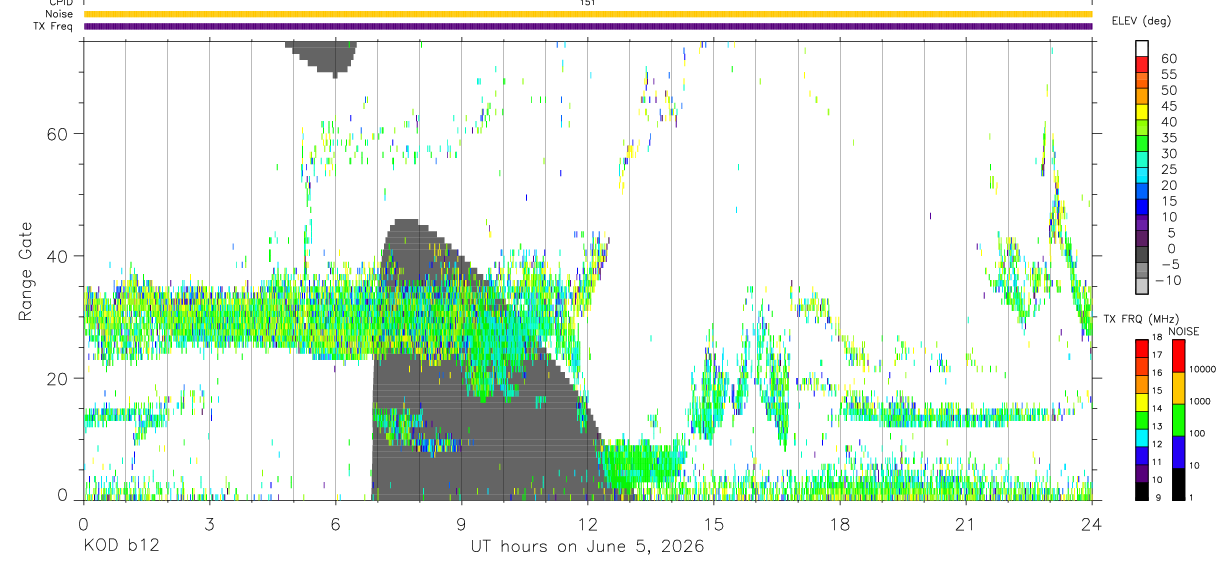Click the NOISE colorbar label '1000'

click(x=1199, y=402)
